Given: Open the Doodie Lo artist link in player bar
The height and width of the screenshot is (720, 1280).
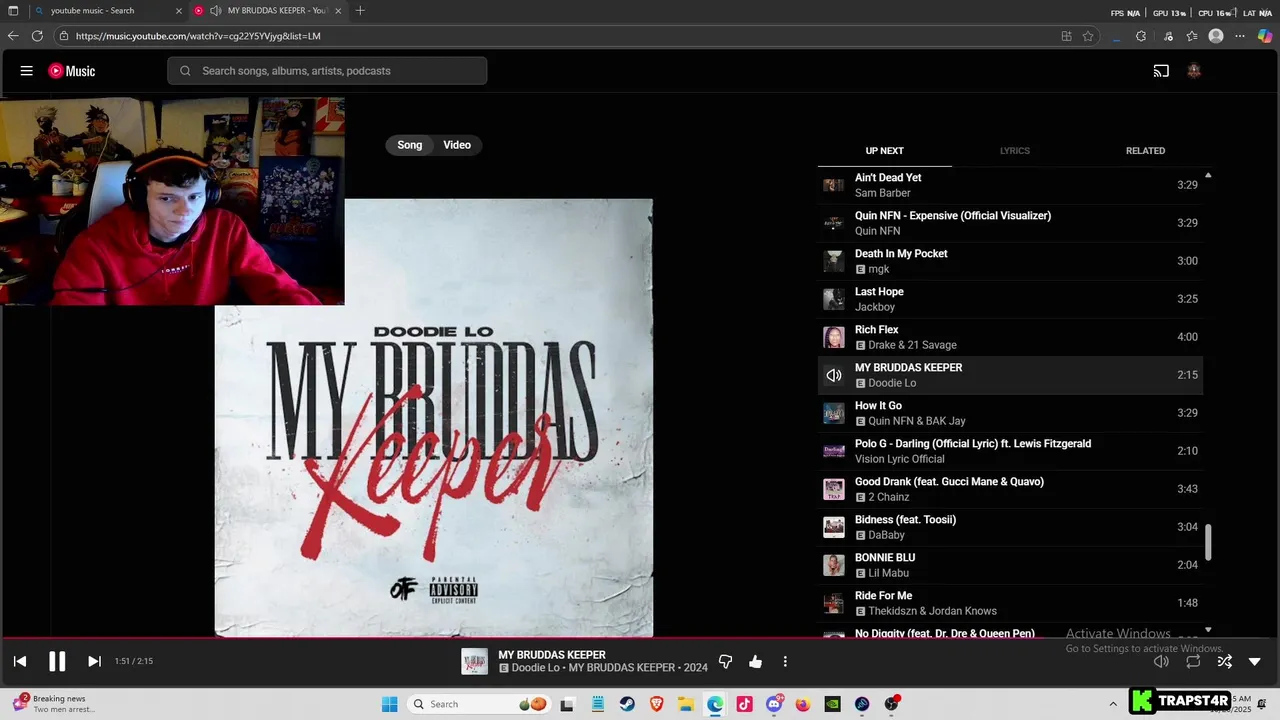Looking at the screenshot, I should [x=537, y=668].
